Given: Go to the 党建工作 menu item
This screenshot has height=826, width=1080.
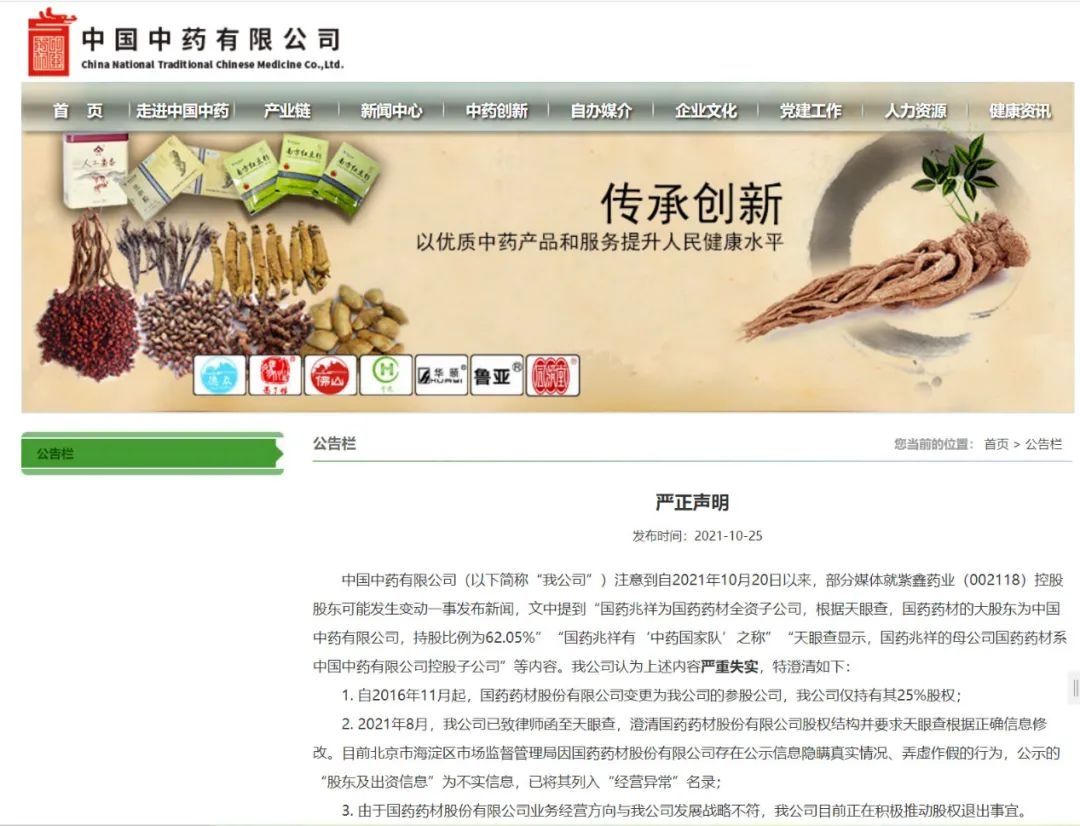Looking at the screenshot, I should (x=811, y=110).
